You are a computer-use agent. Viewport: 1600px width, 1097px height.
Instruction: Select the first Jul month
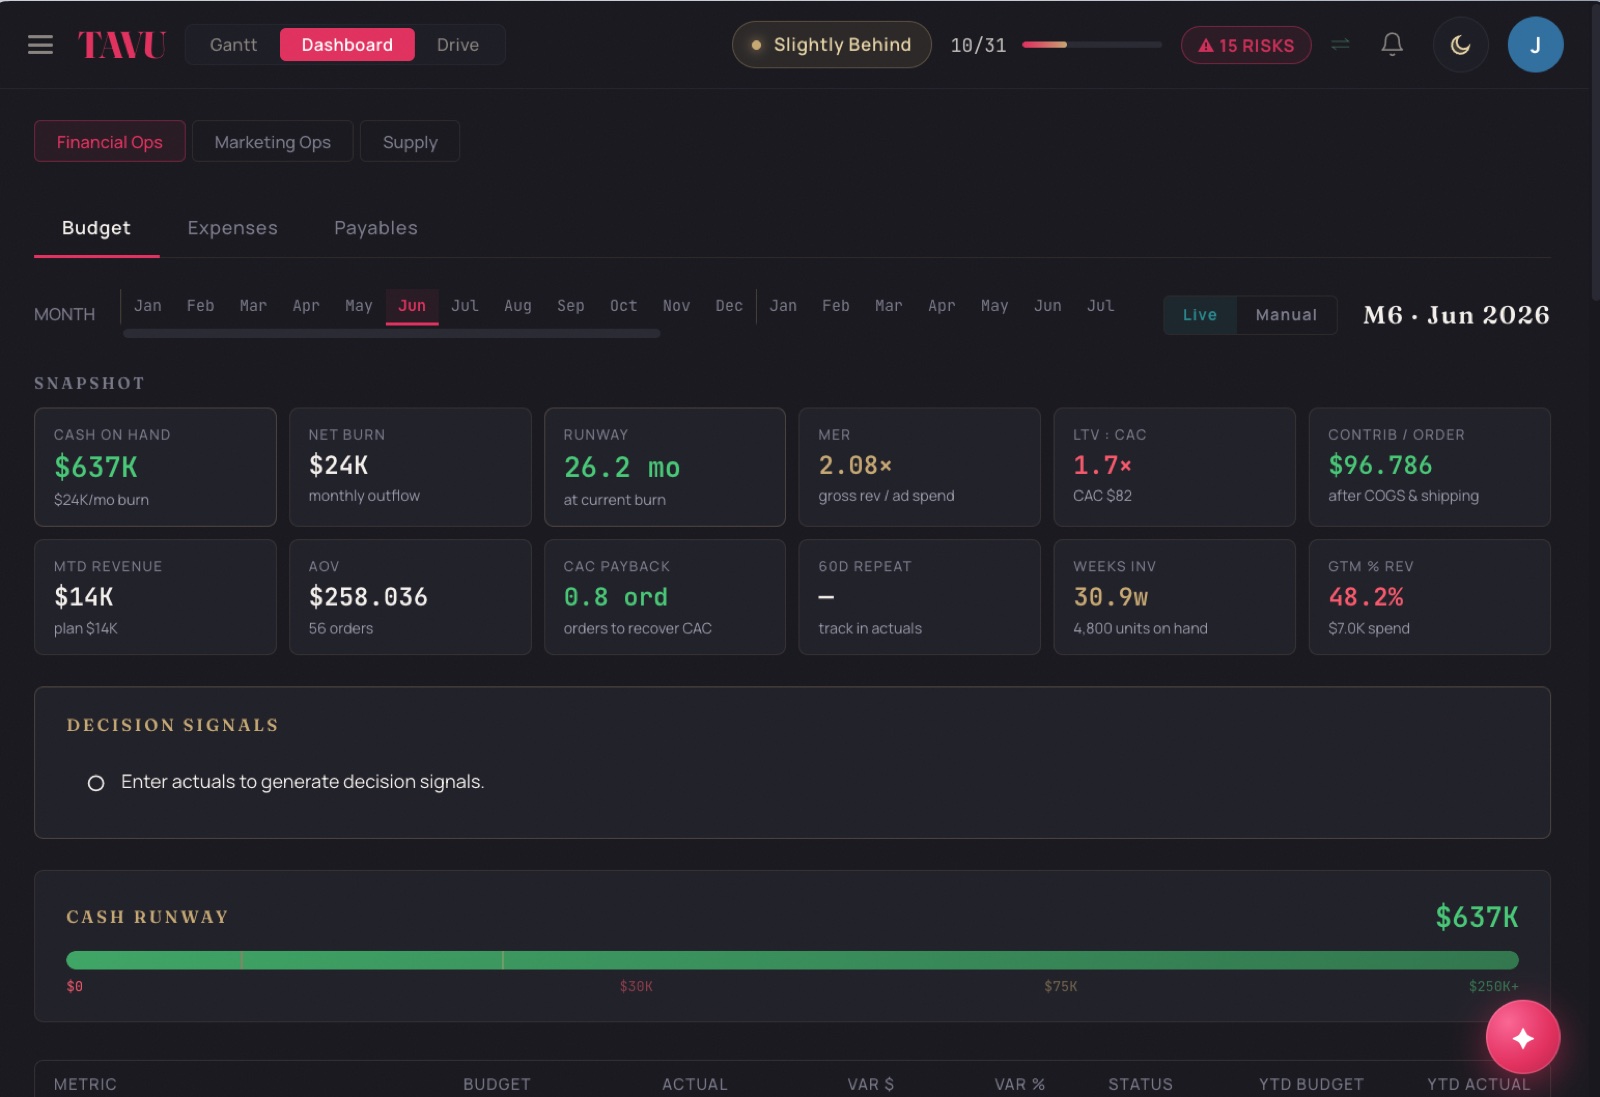pyautogui.click(x=465, y=306)
